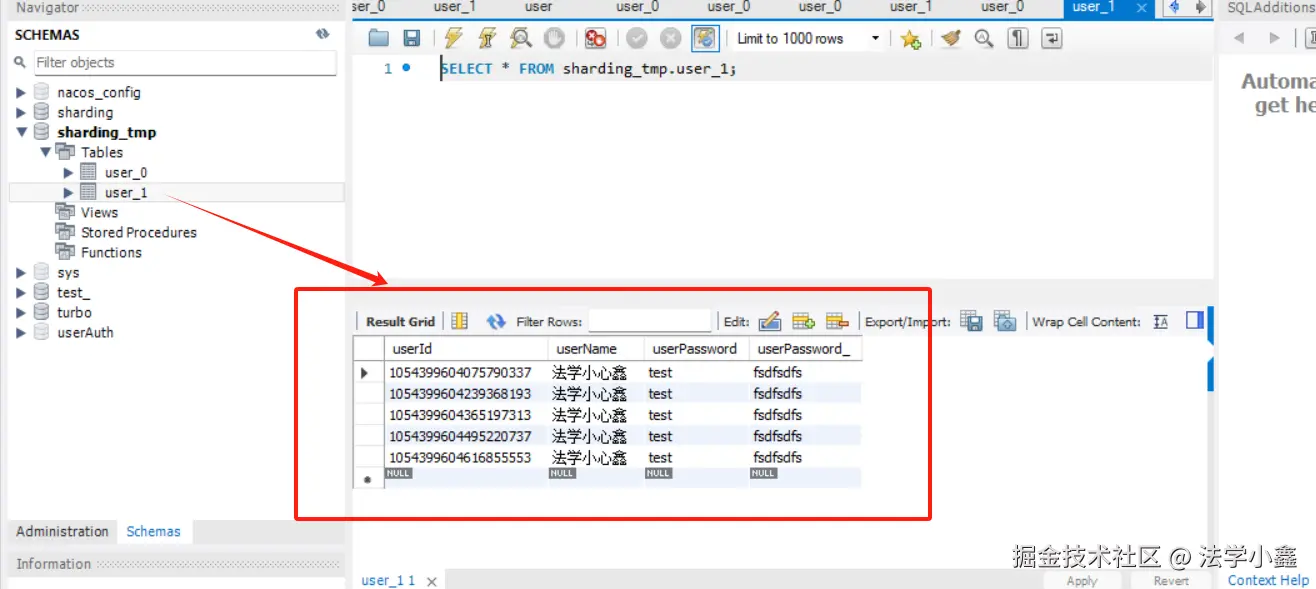Viewport: 1316px width, 589px height.
Task: Select the Views tree item
Action: pos(99,212)
